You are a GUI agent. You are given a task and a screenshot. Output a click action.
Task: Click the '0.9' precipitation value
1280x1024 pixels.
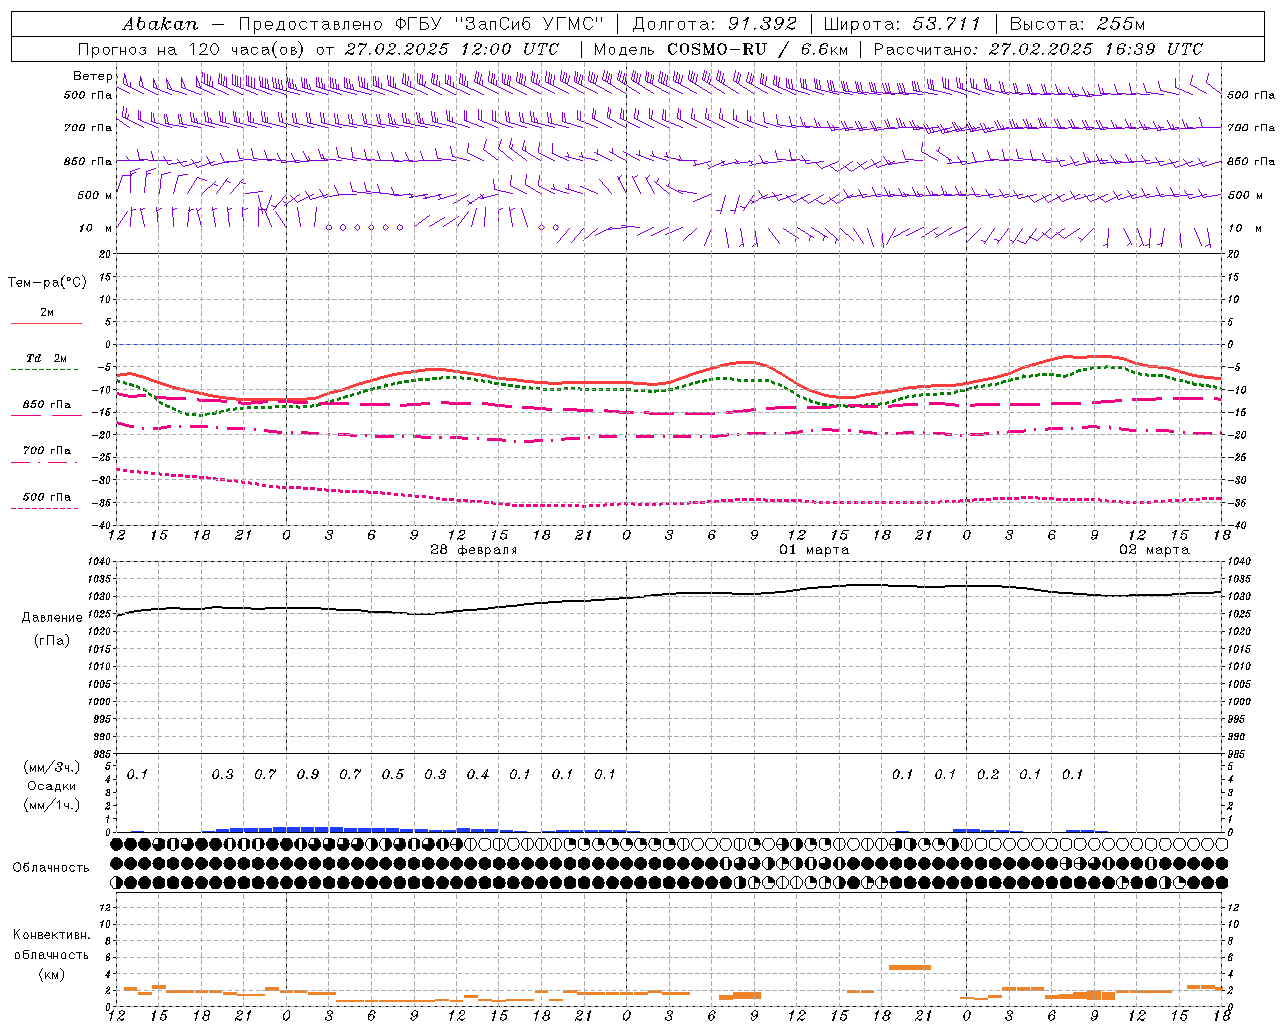coord(308,774)
